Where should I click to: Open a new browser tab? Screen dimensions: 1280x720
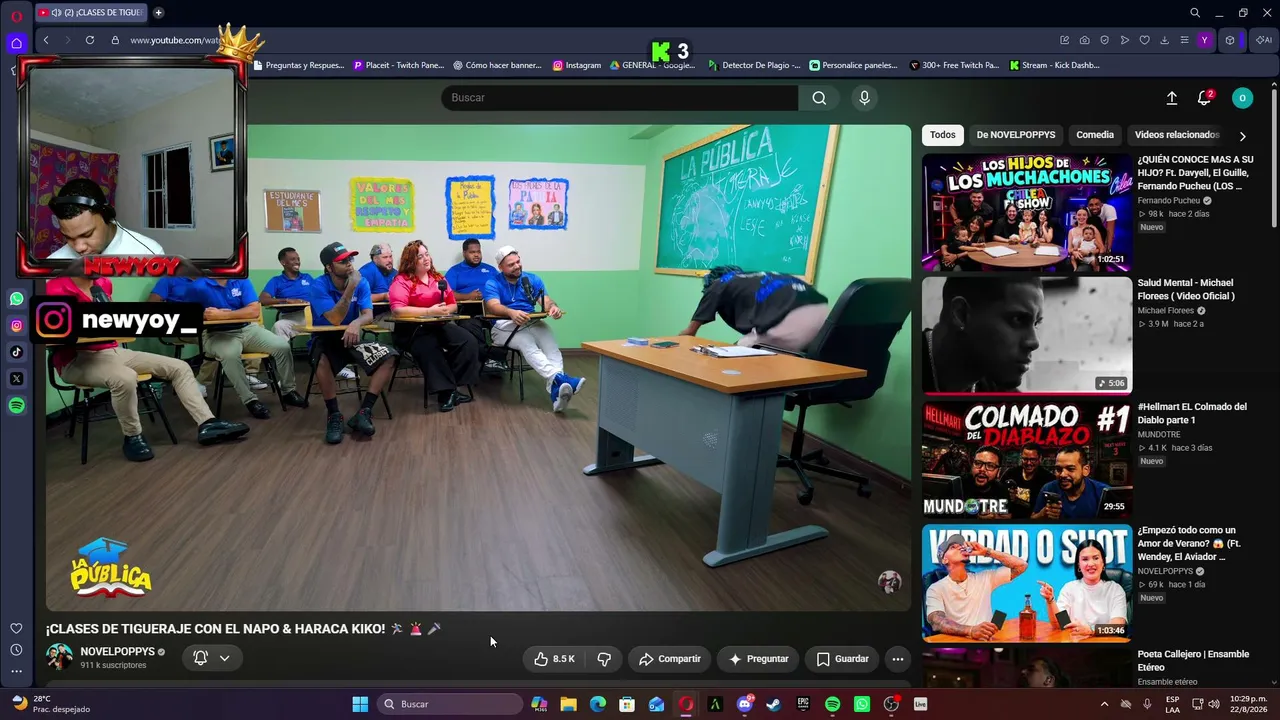(x=158, y=13)
